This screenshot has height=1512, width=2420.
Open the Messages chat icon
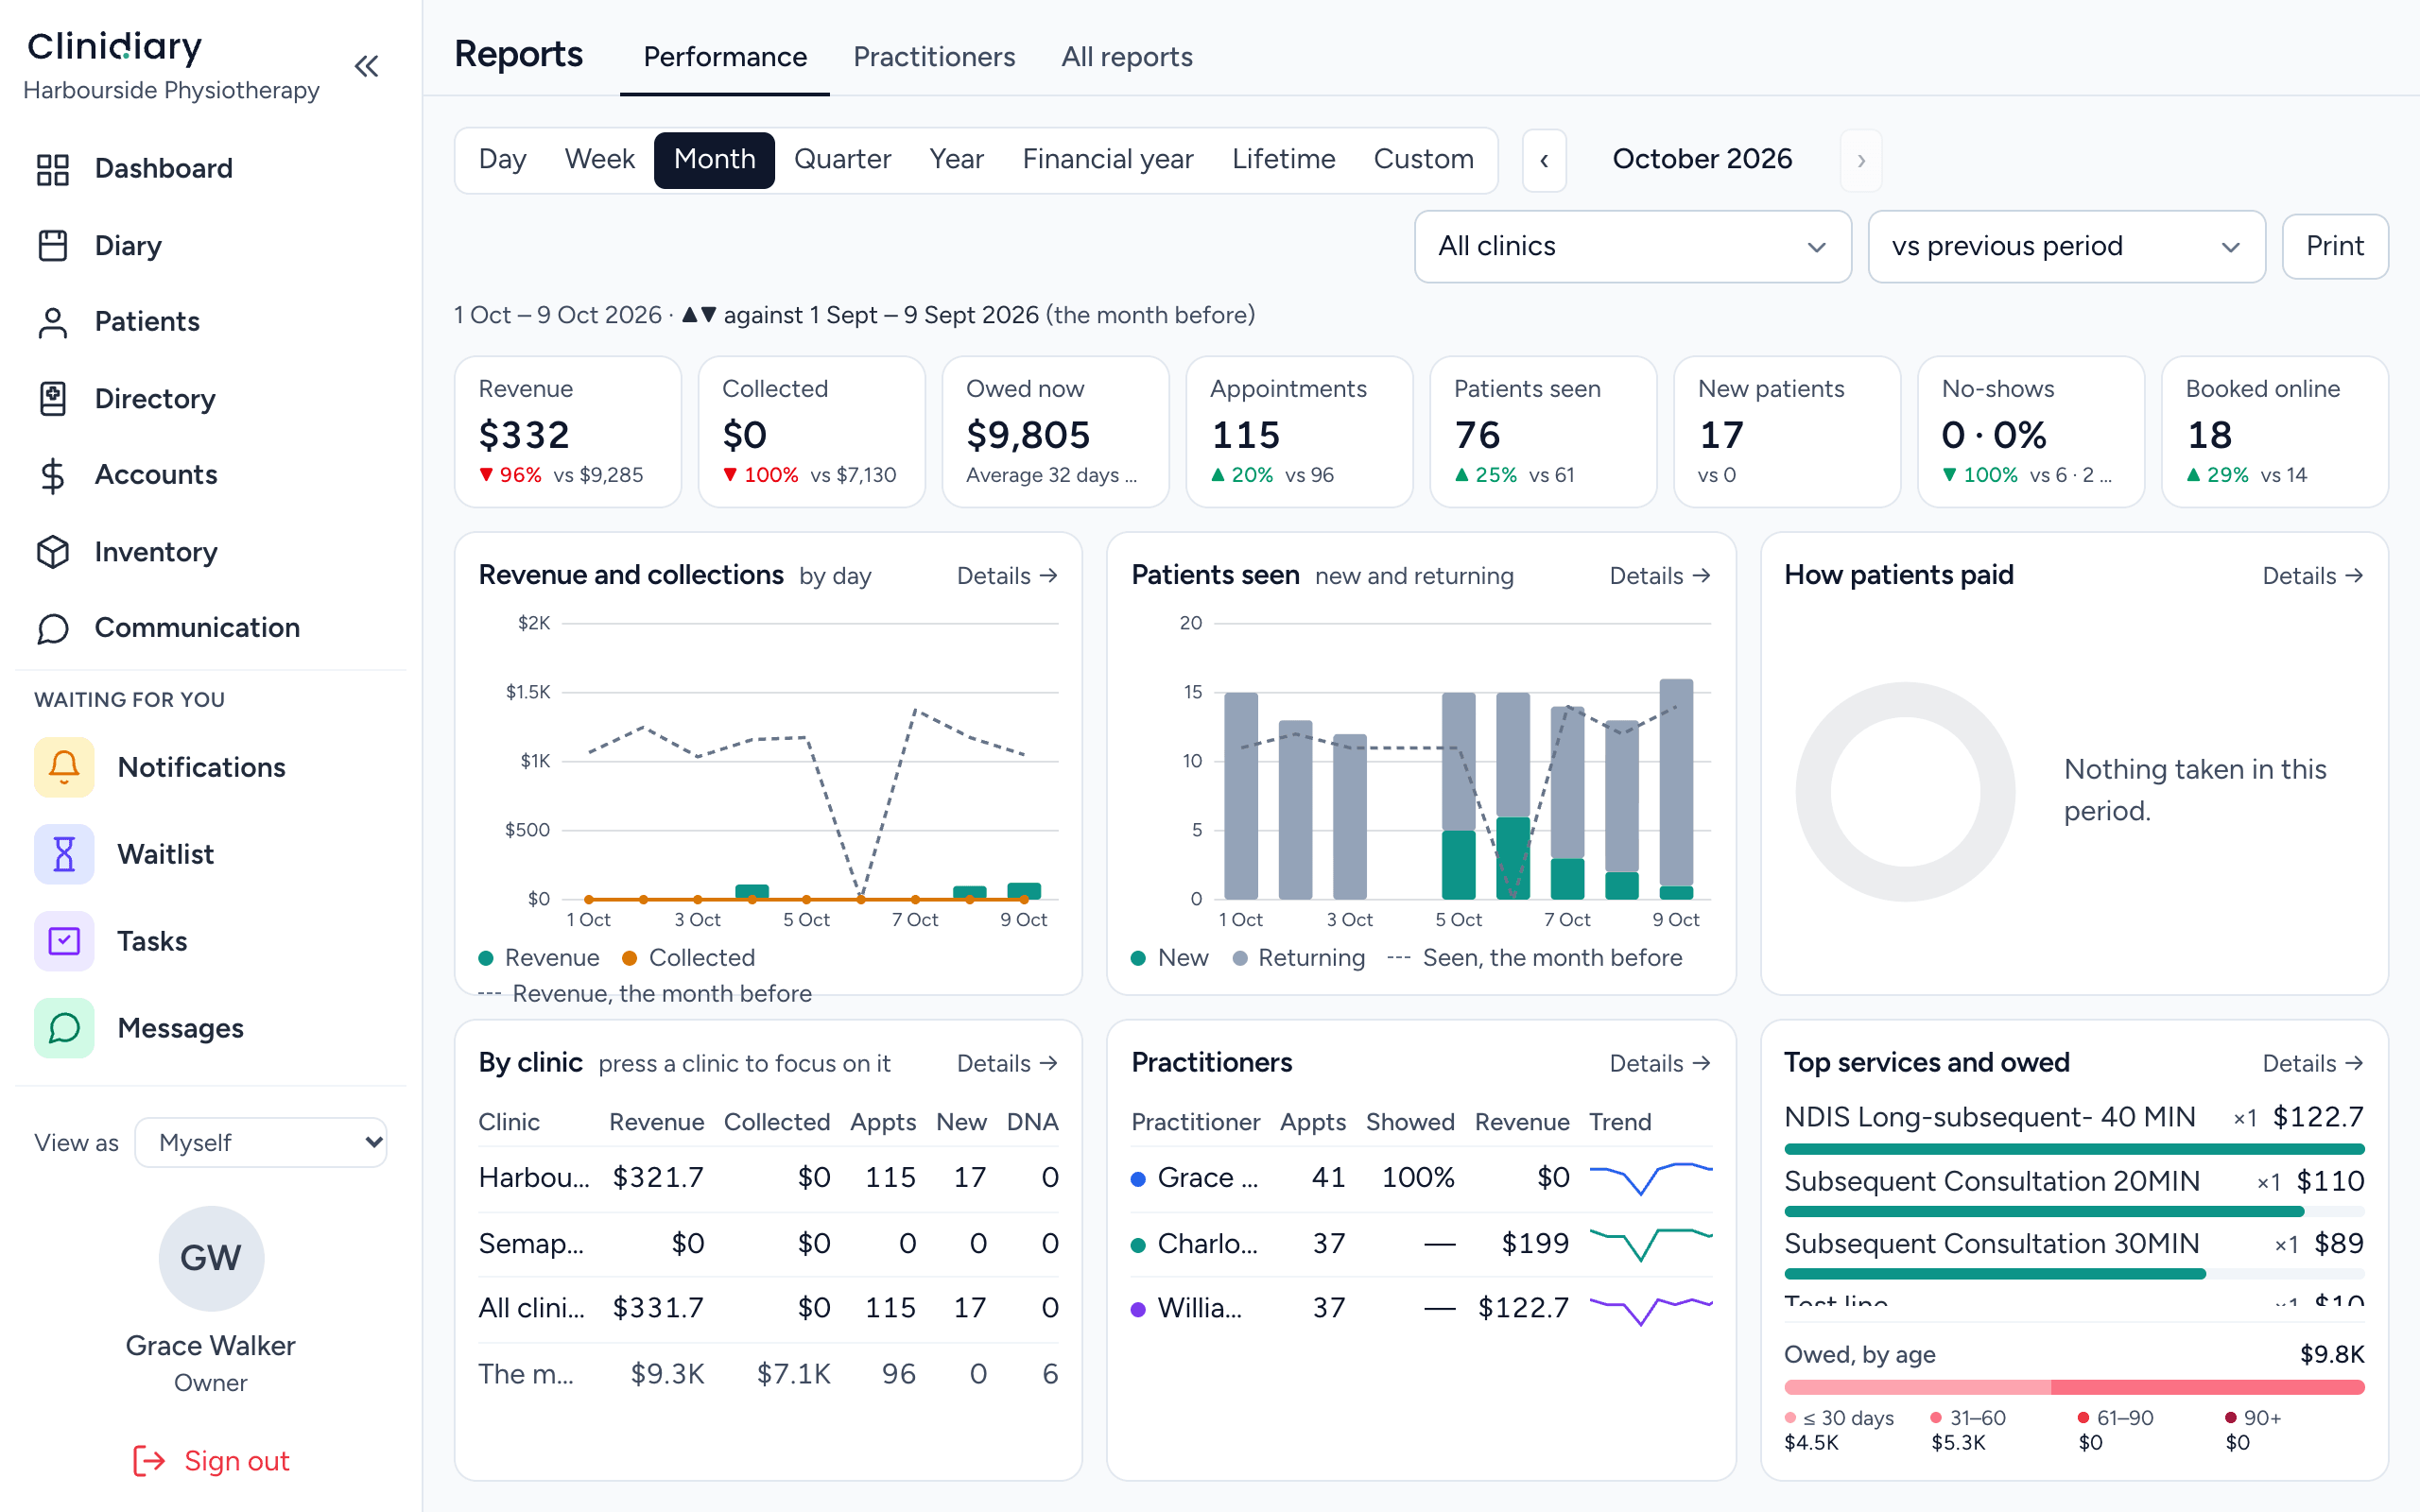tap(64, 1028)
